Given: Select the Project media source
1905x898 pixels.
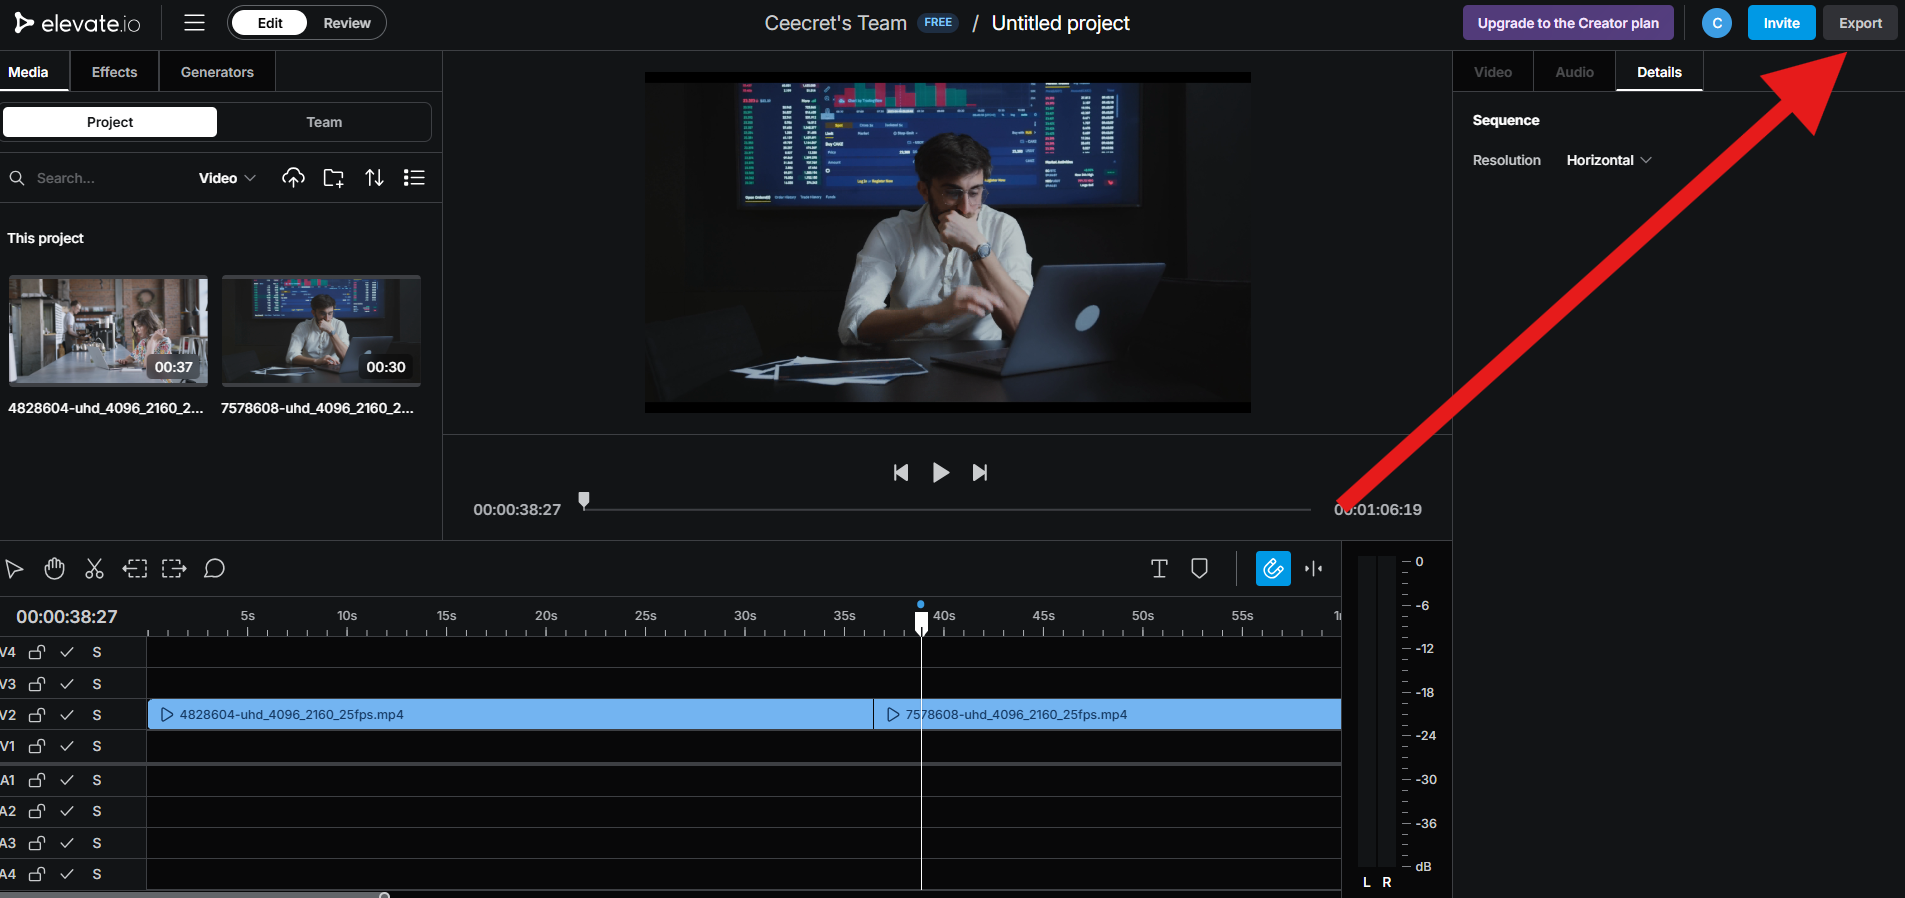Looking at the screenshot, I should [x=110, y=122].
